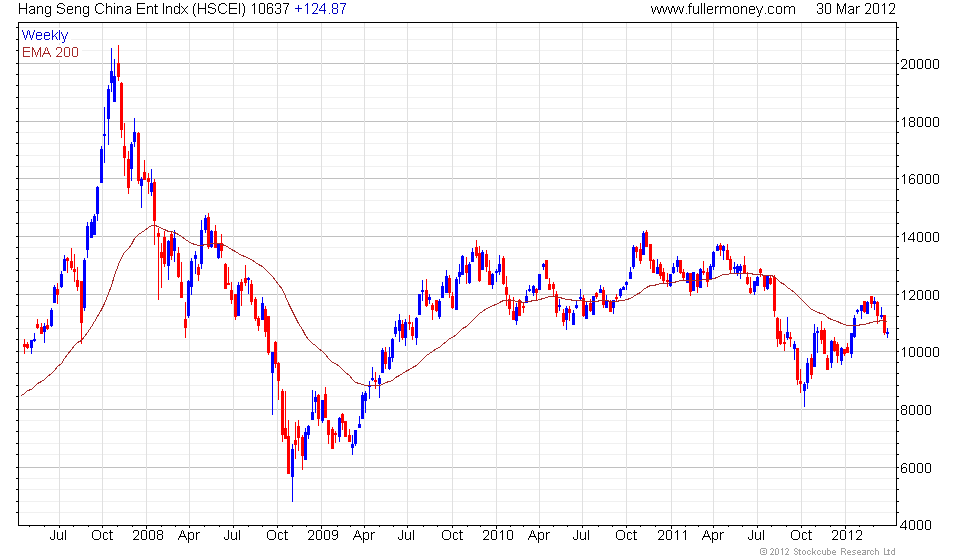The image size is (980, 560).
Task: Click the 6000 price axis label
Action: (916, 468)
